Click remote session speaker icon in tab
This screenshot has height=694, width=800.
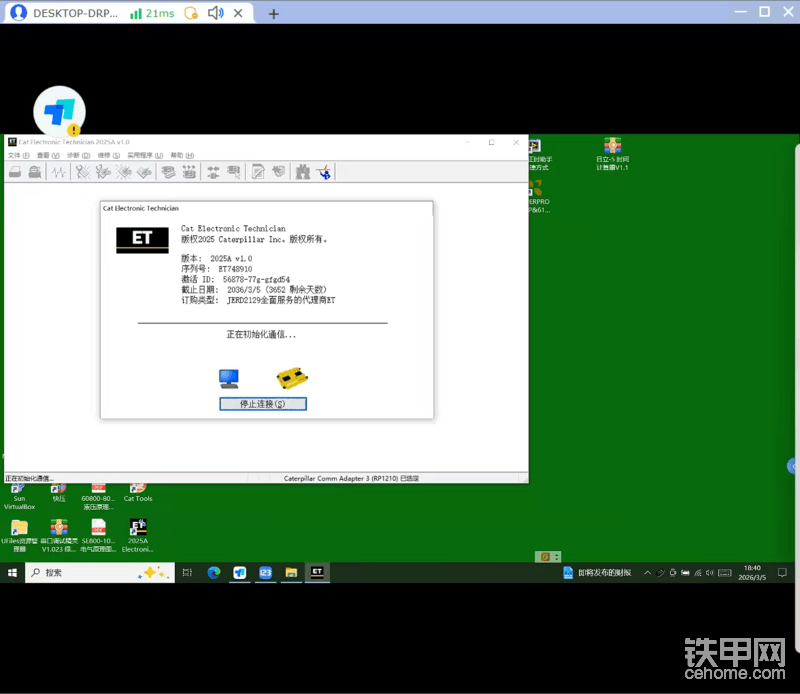point(215,13)
